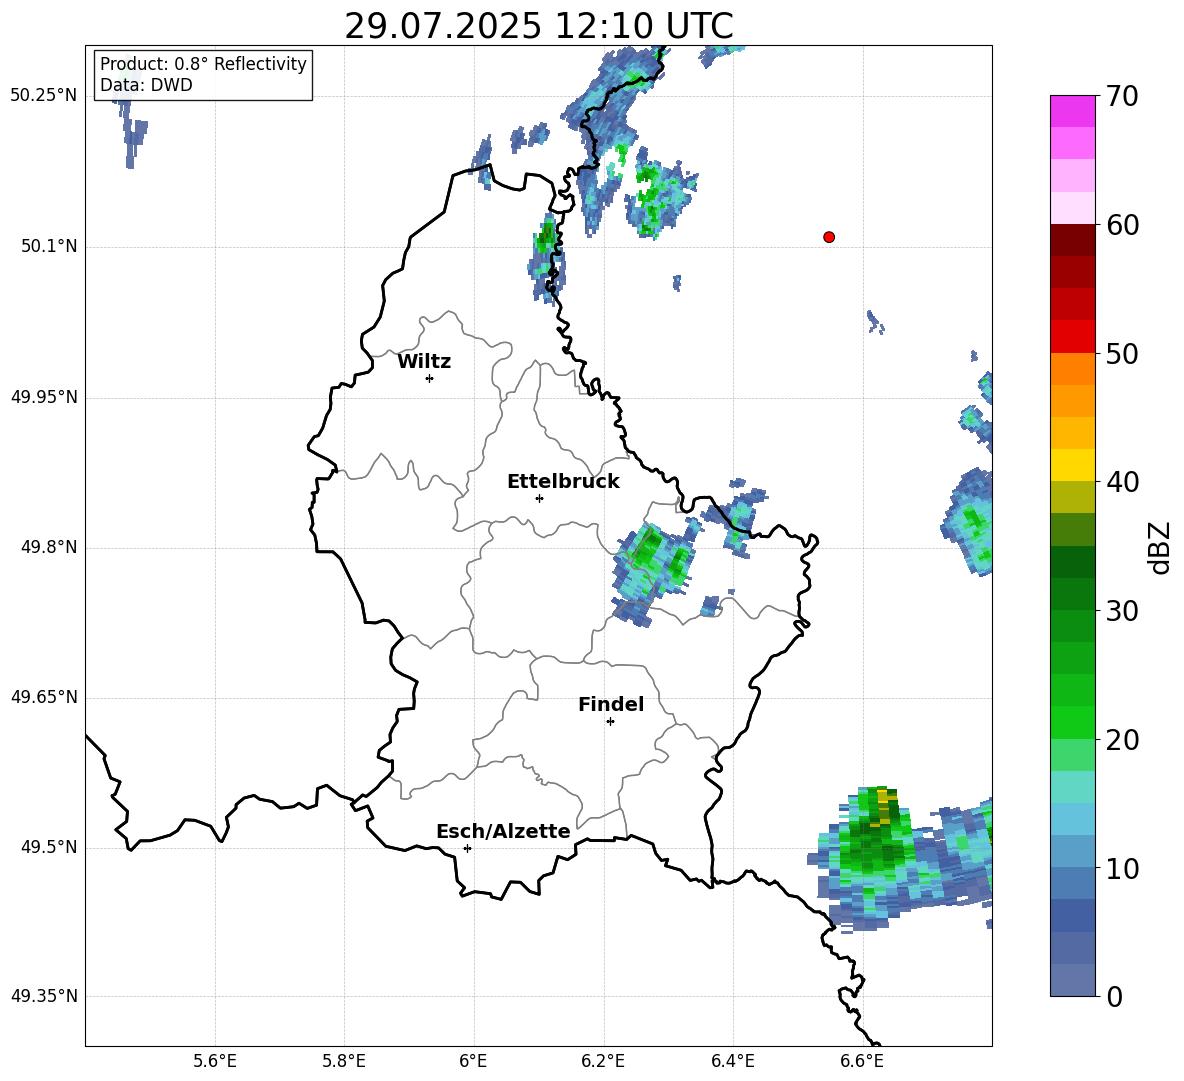Viewport: 1184px width, 1081px height.
Task: Click the Findel station cross marker
Action: pyautogui.click(x=610, y=722)
